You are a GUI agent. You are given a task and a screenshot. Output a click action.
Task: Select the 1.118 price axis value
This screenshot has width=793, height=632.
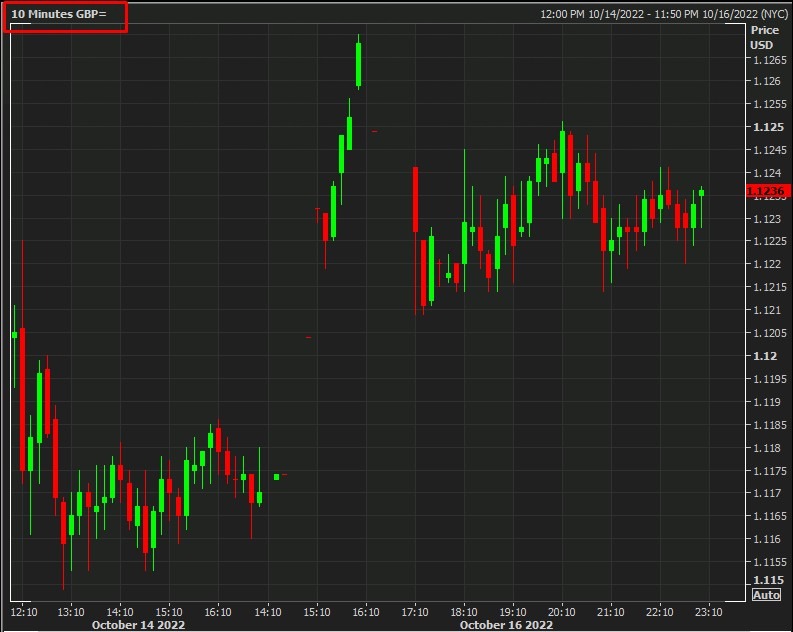[x=767, y=448]
